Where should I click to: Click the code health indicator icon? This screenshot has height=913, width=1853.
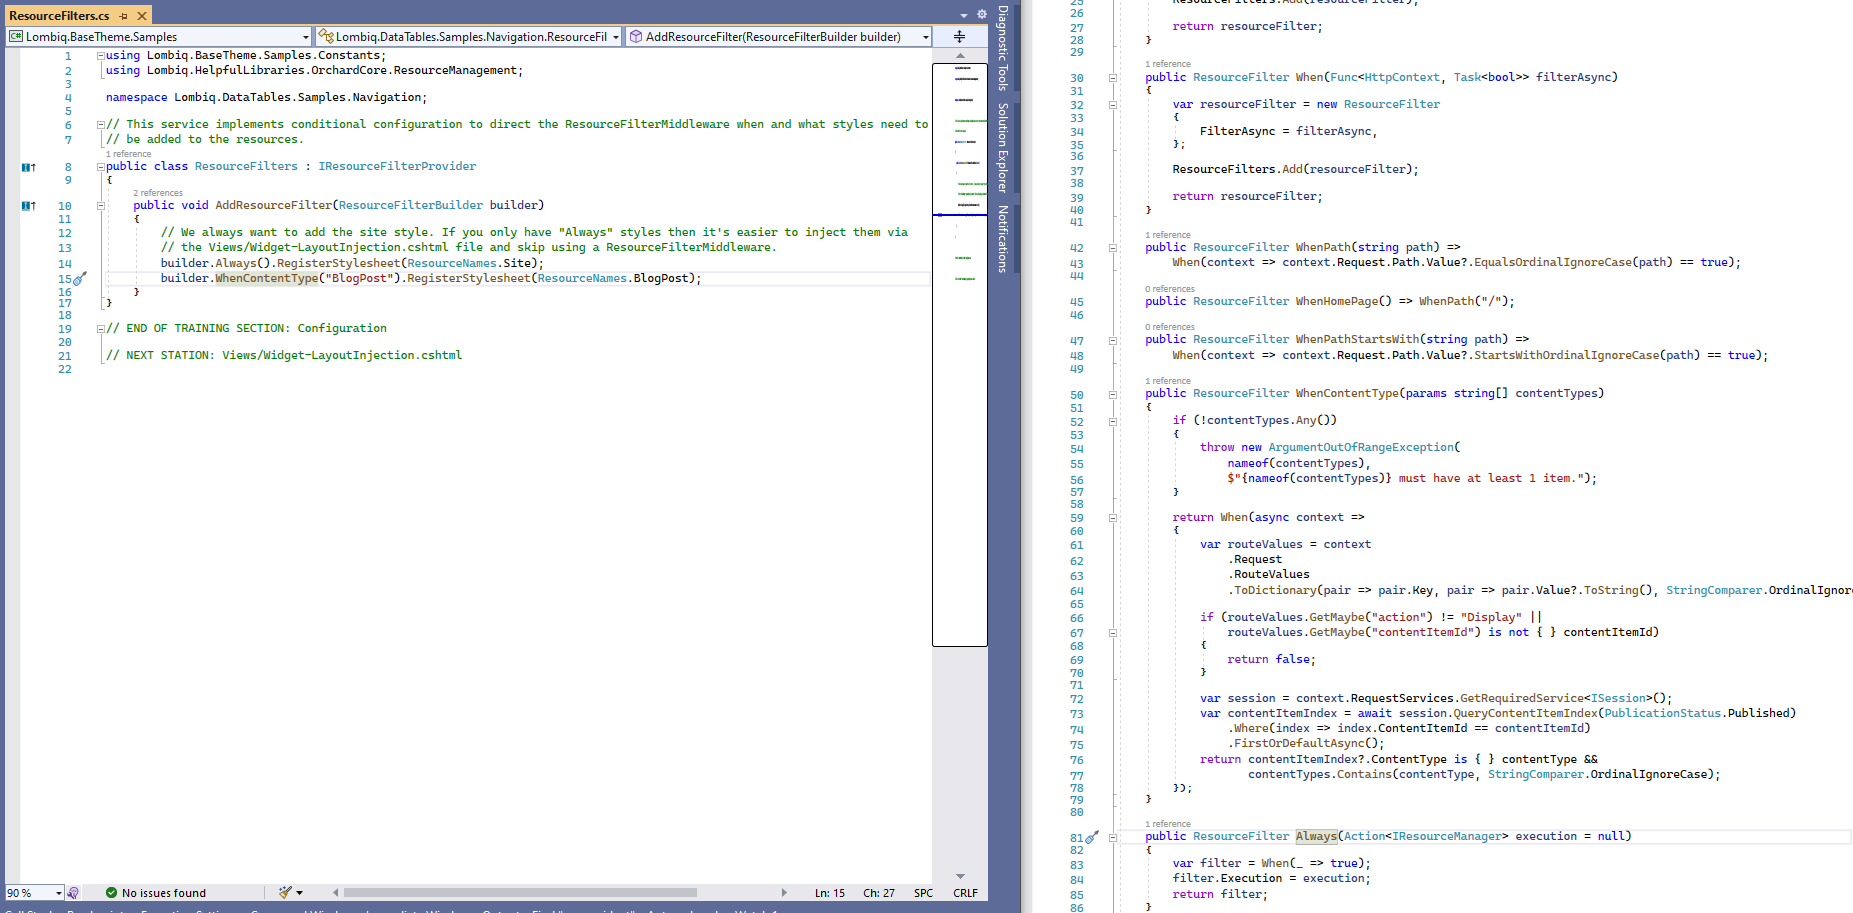73,893
